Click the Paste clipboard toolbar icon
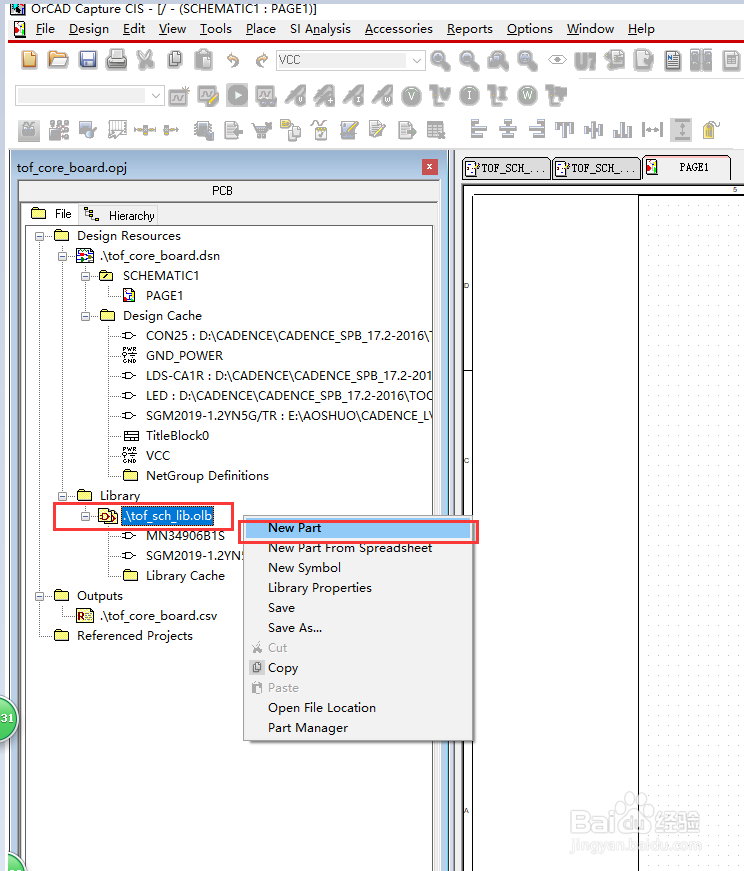Image resolution: width=744 pixels, height=871 pixels. (203, 59)
